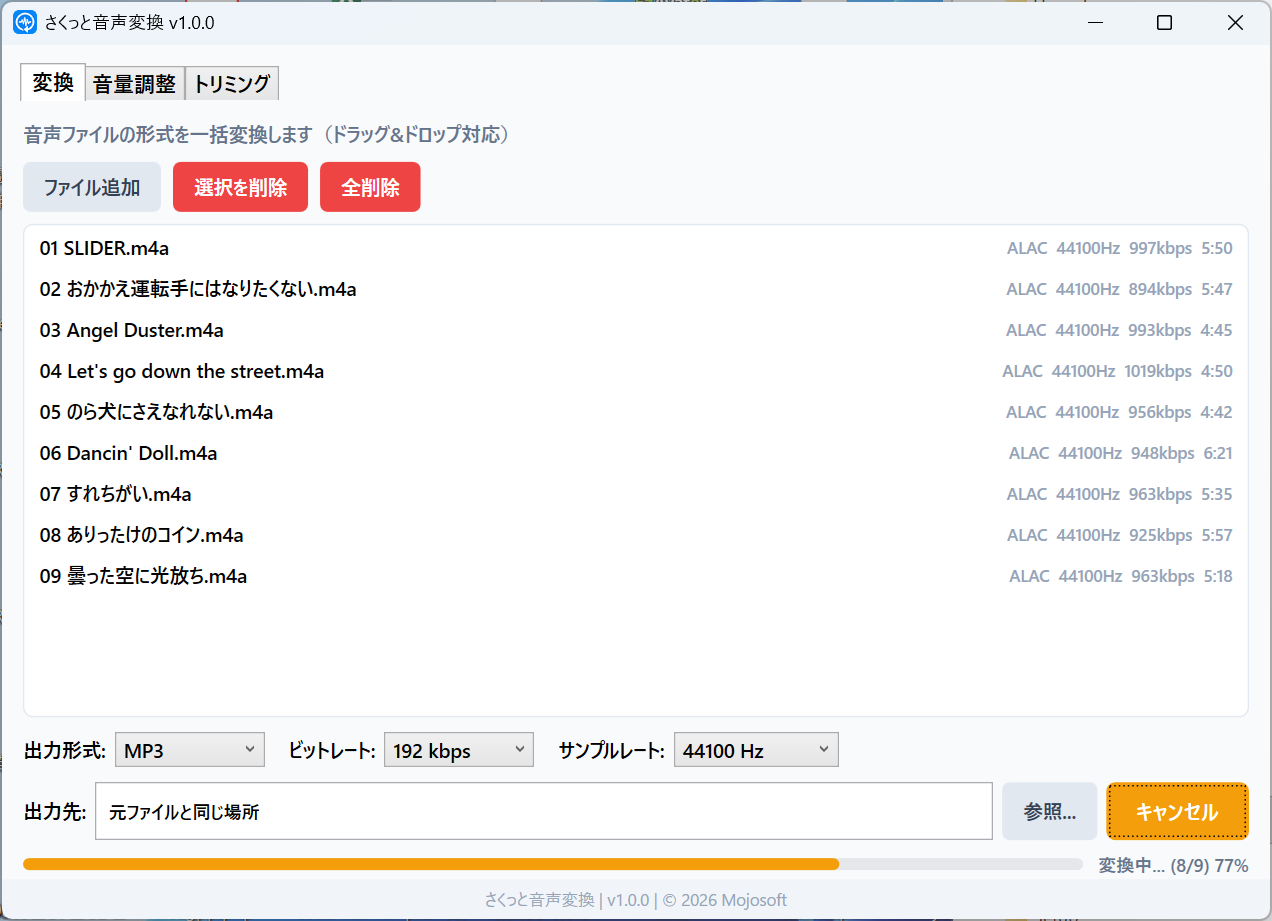Click the ファイル追加 button

pos(92,187)
